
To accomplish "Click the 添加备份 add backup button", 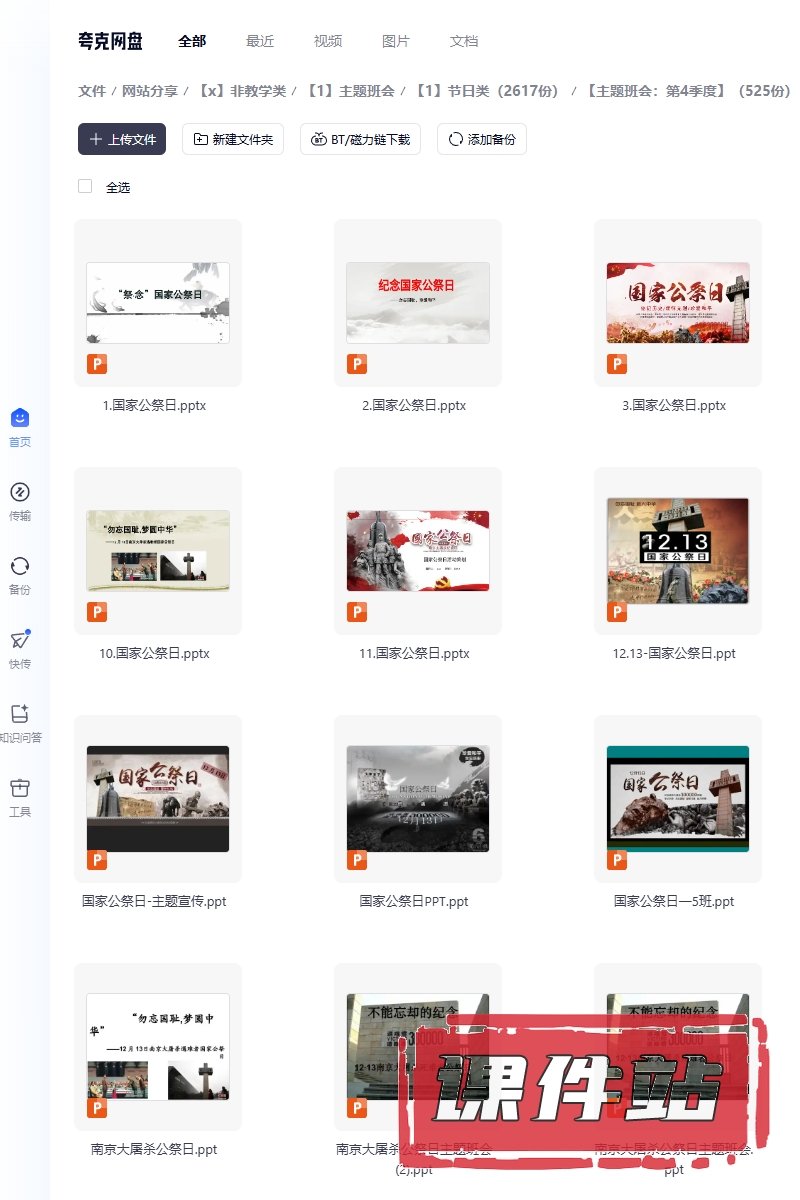I will (482, 139).
